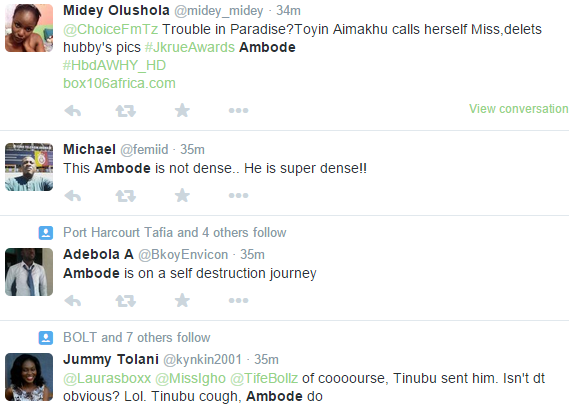Reply to Michael's super dense tweet
Viewport: 569px width, 411px height.
(73, 196)
